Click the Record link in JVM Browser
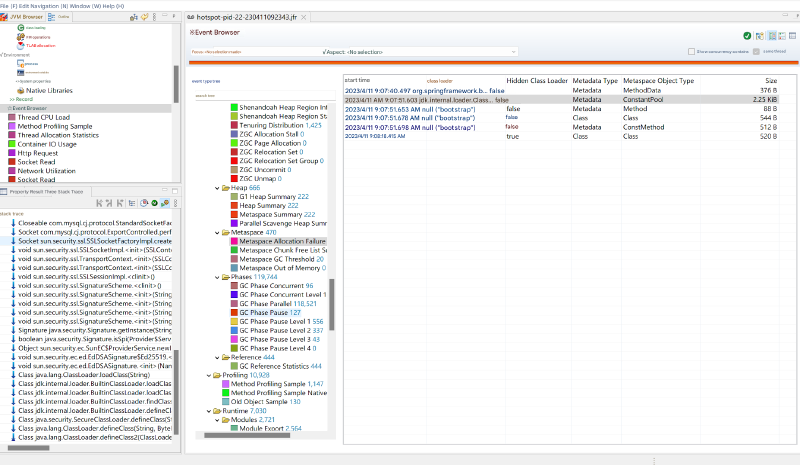This screenshot has width=800, height=465. pos(23,99)
